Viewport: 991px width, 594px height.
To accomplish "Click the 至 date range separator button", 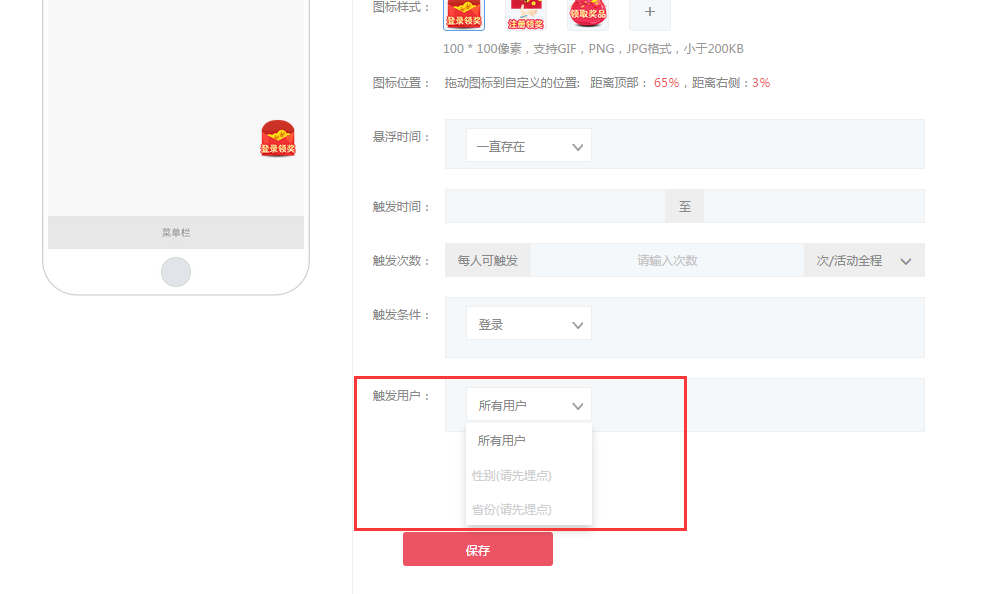I will [684, 206].
